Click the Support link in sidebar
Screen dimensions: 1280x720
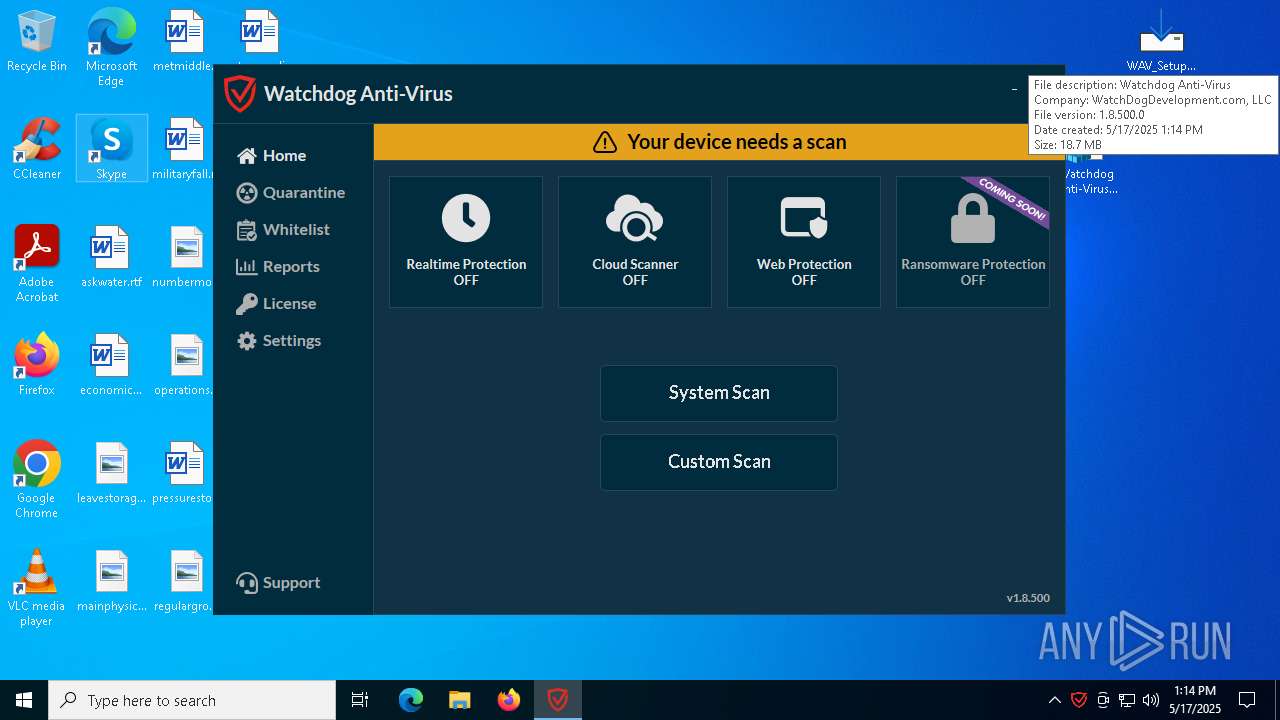click(278, 582)
